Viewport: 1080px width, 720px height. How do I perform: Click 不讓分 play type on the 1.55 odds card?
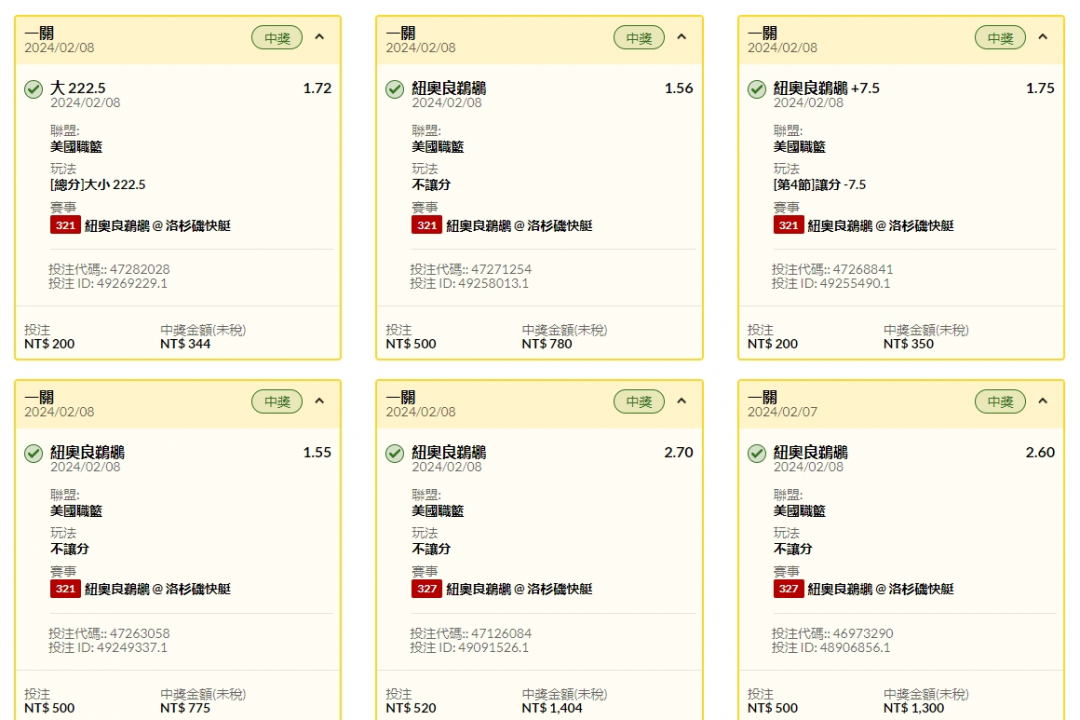click(70, 548)
